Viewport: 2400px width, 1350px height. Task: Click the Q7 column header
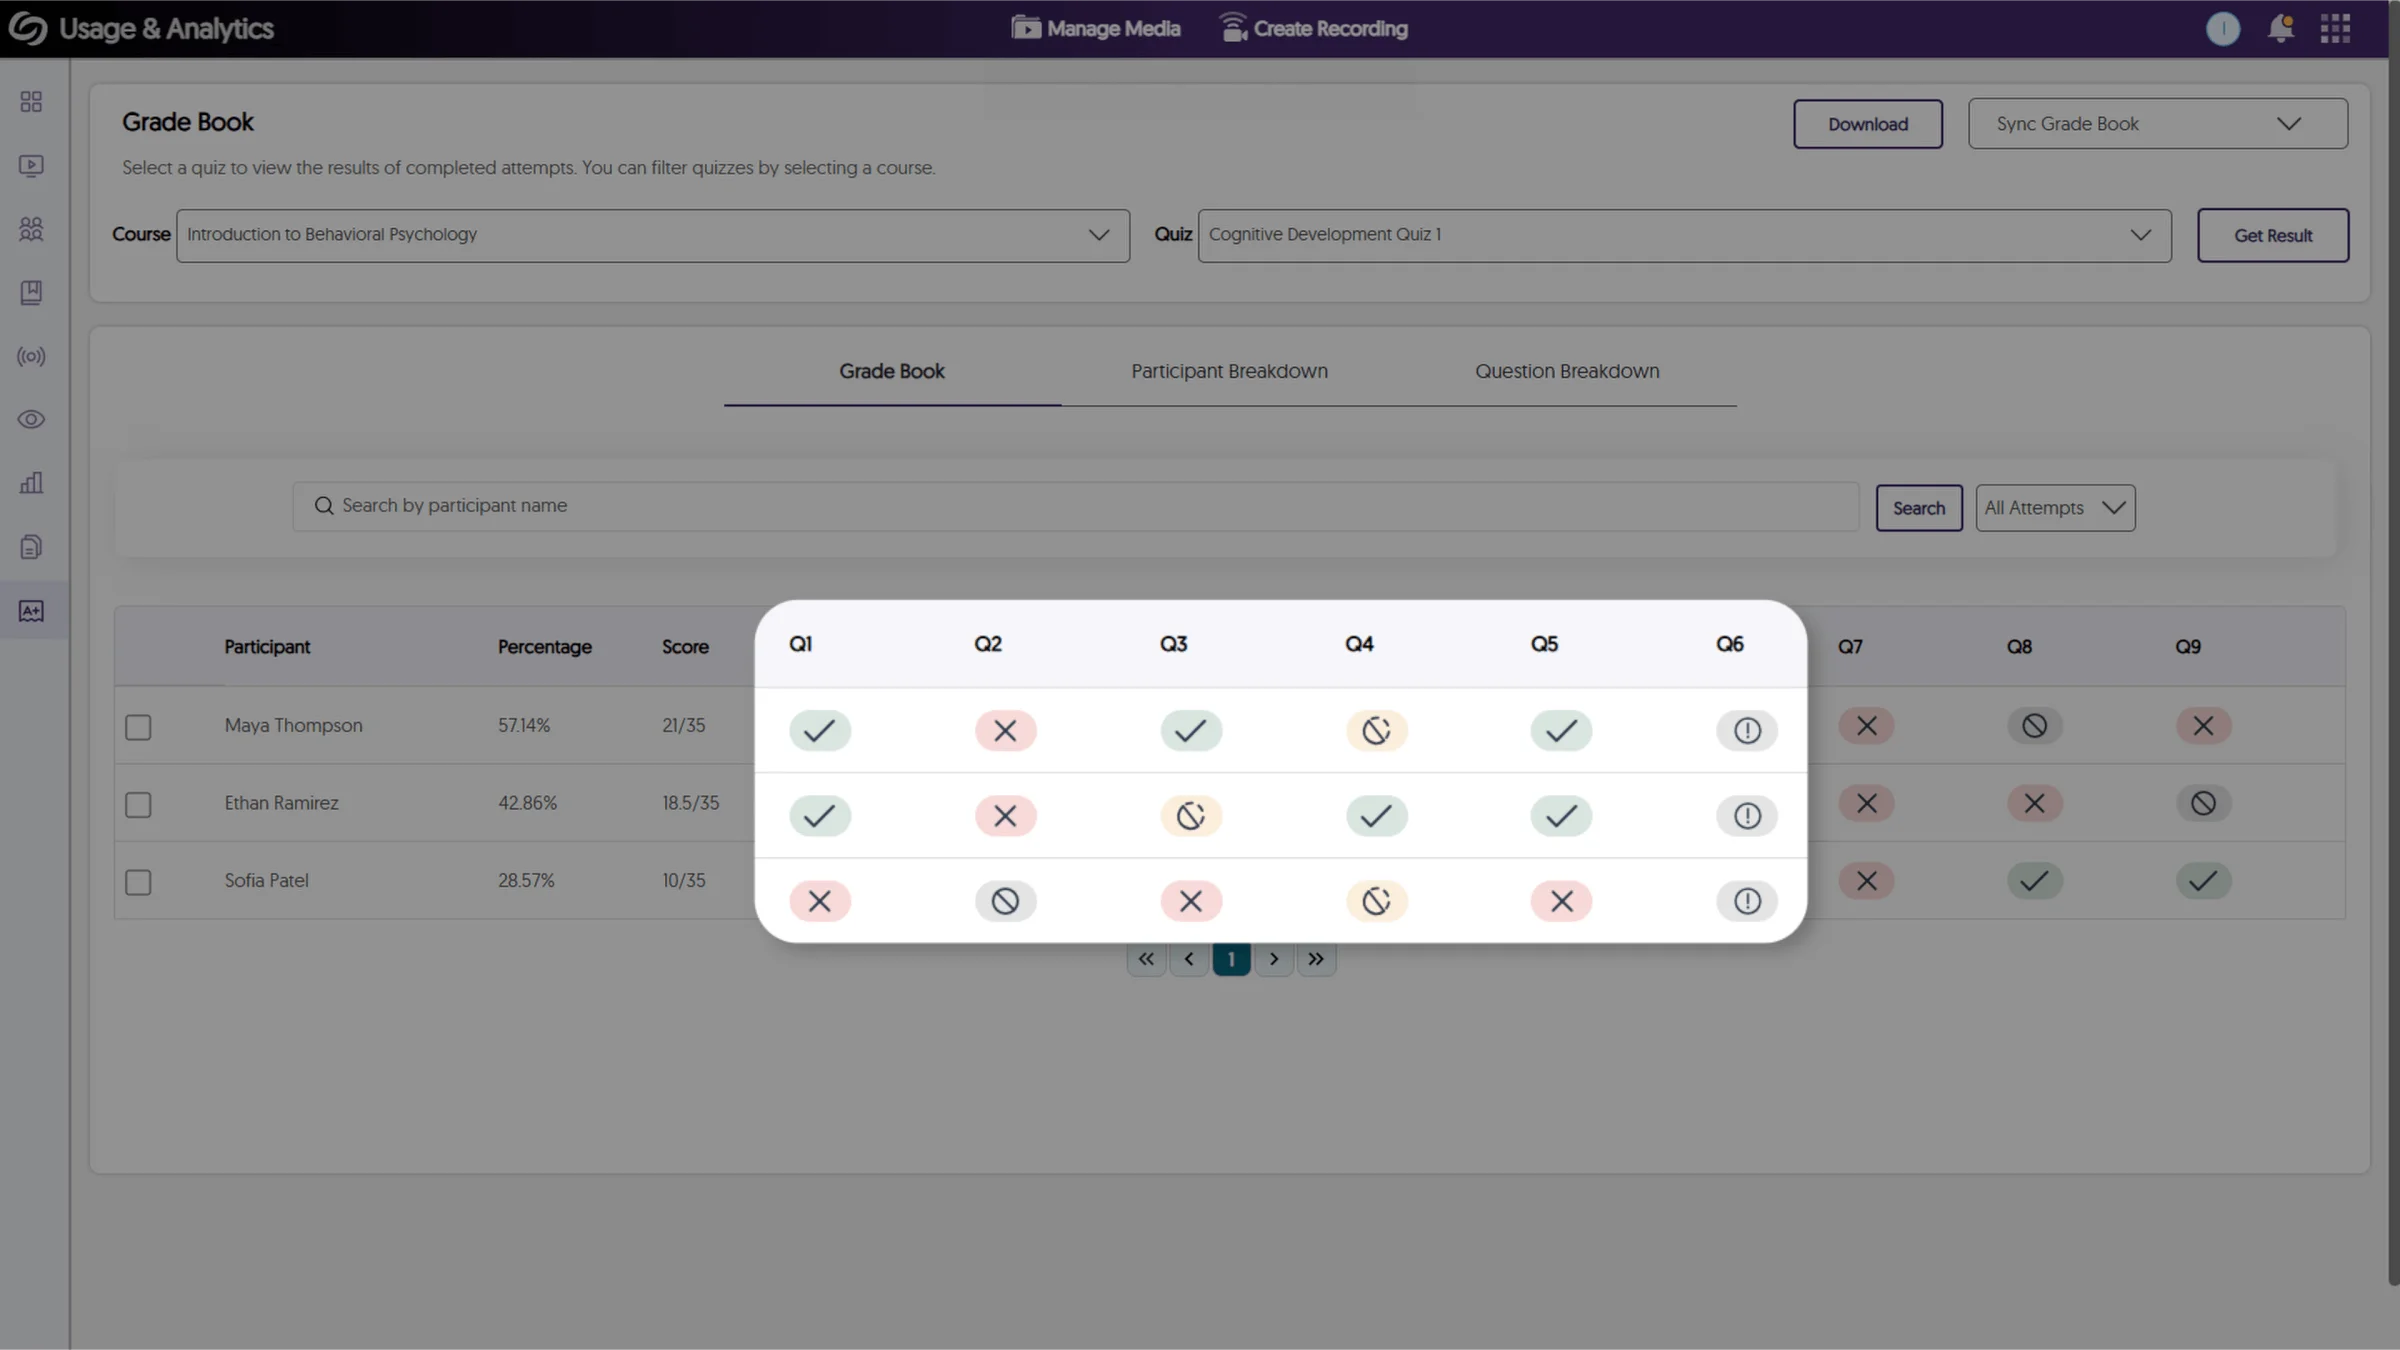(x=1850, y=647)
